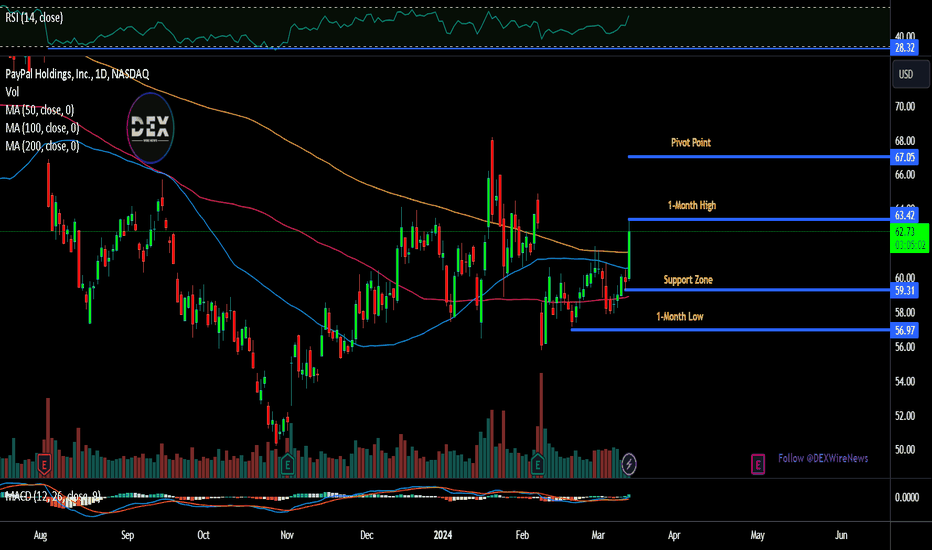Click the November earnings E marker

point(288,464)
